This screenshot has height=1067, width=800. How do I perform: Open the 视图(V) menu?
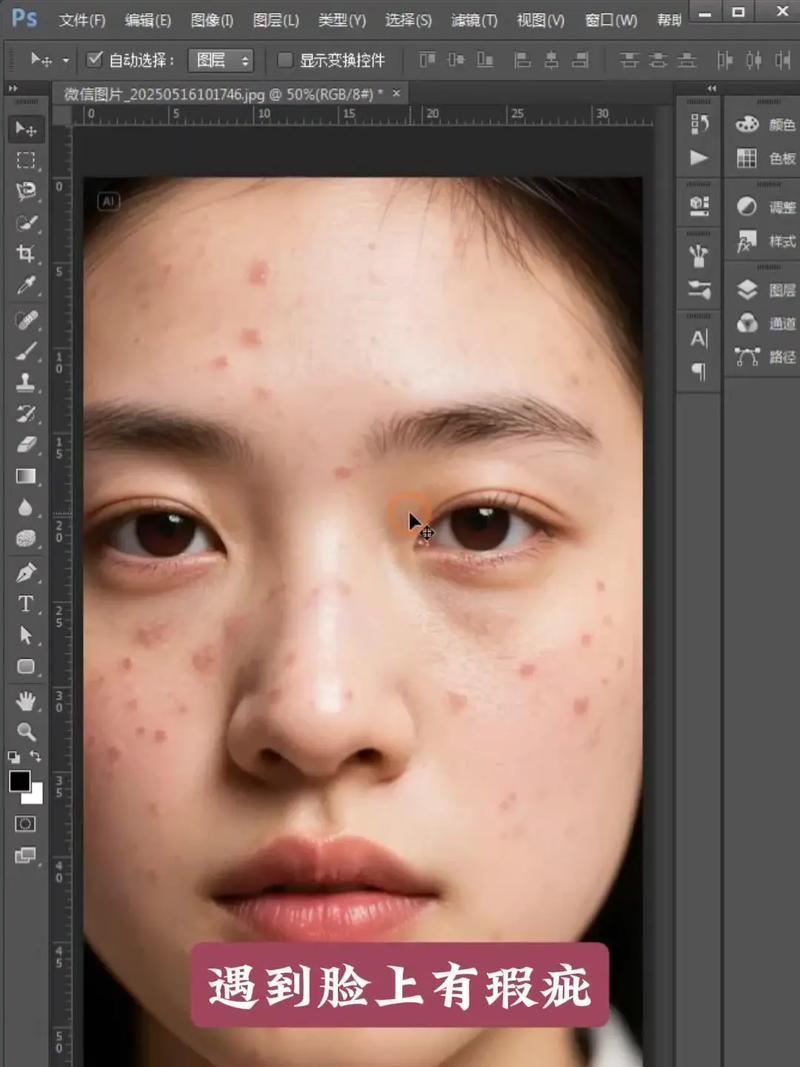click(540, 20)
